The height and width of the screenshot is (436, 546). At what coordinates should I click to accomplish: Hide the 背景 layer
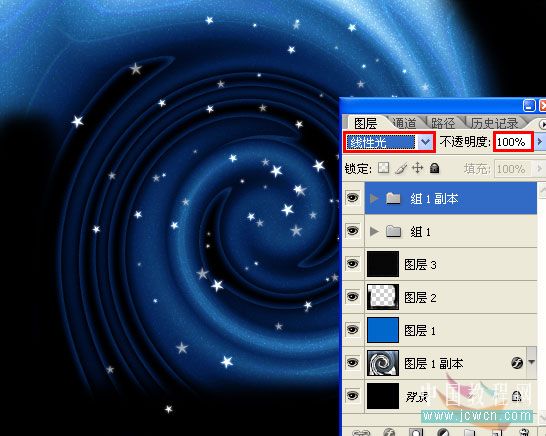(352, 396)
